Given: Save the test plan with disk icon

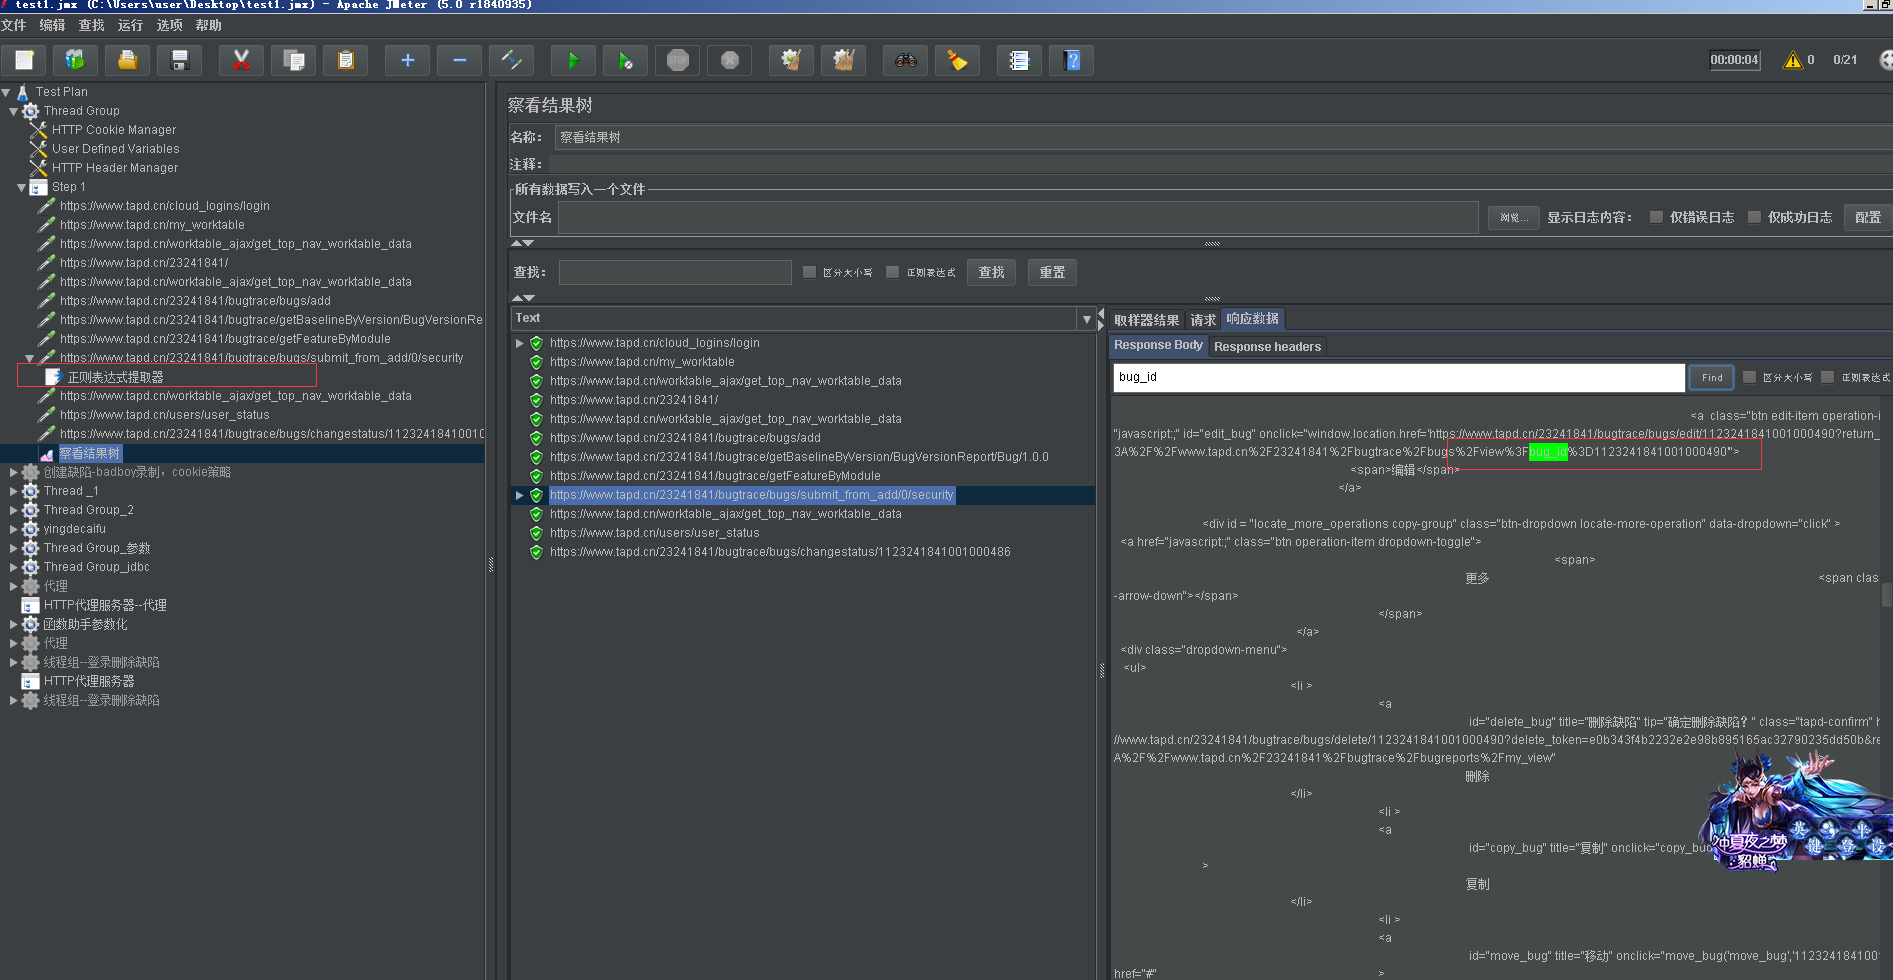Looking at the screenshot, I should click(x=180, y=60).
